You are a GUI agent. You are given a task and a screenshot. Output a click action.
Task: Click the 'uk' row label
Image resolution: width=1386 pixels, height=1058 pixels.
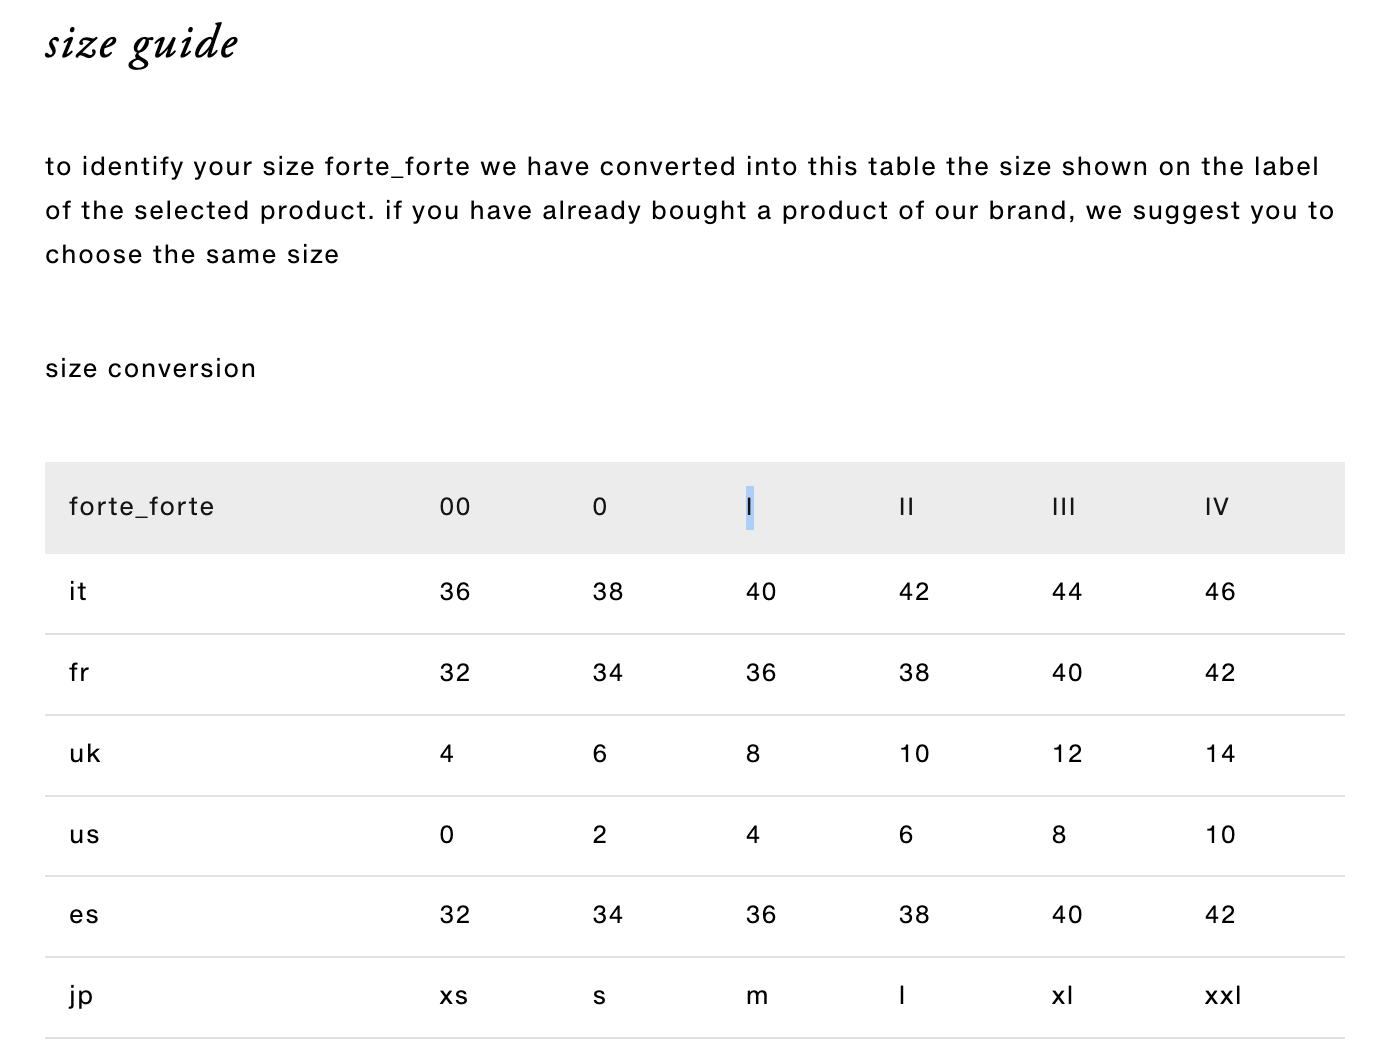pyautogui.click(x=85, y=754)
